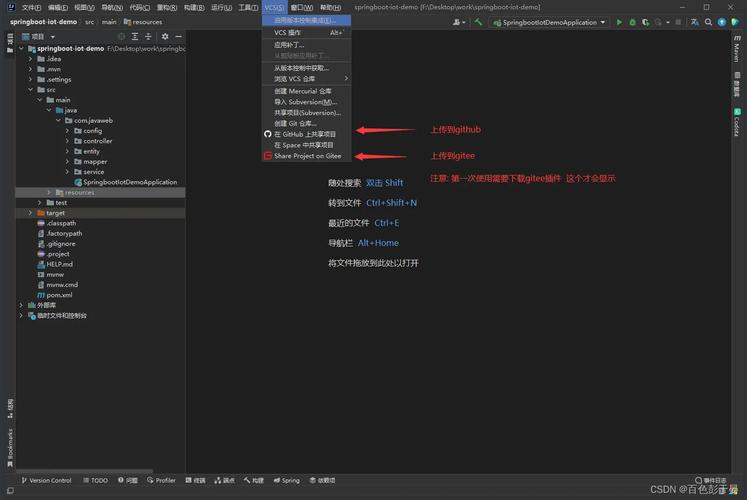Choose Share Project on Gitee
Image resolution: width=747 pixels, height=500 pixels.
[307, 156]
